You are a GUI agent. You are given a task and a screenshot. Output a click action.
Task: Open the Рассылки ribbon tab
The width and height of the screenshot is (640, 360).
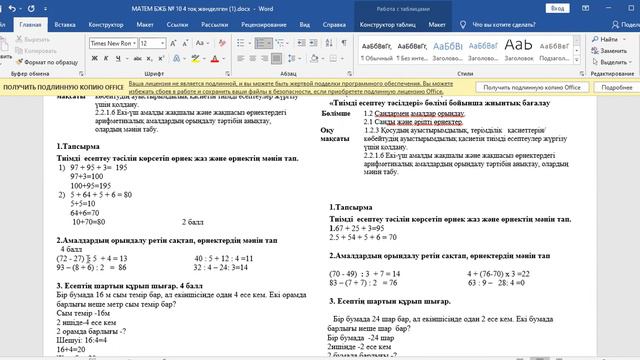[214, 24]
